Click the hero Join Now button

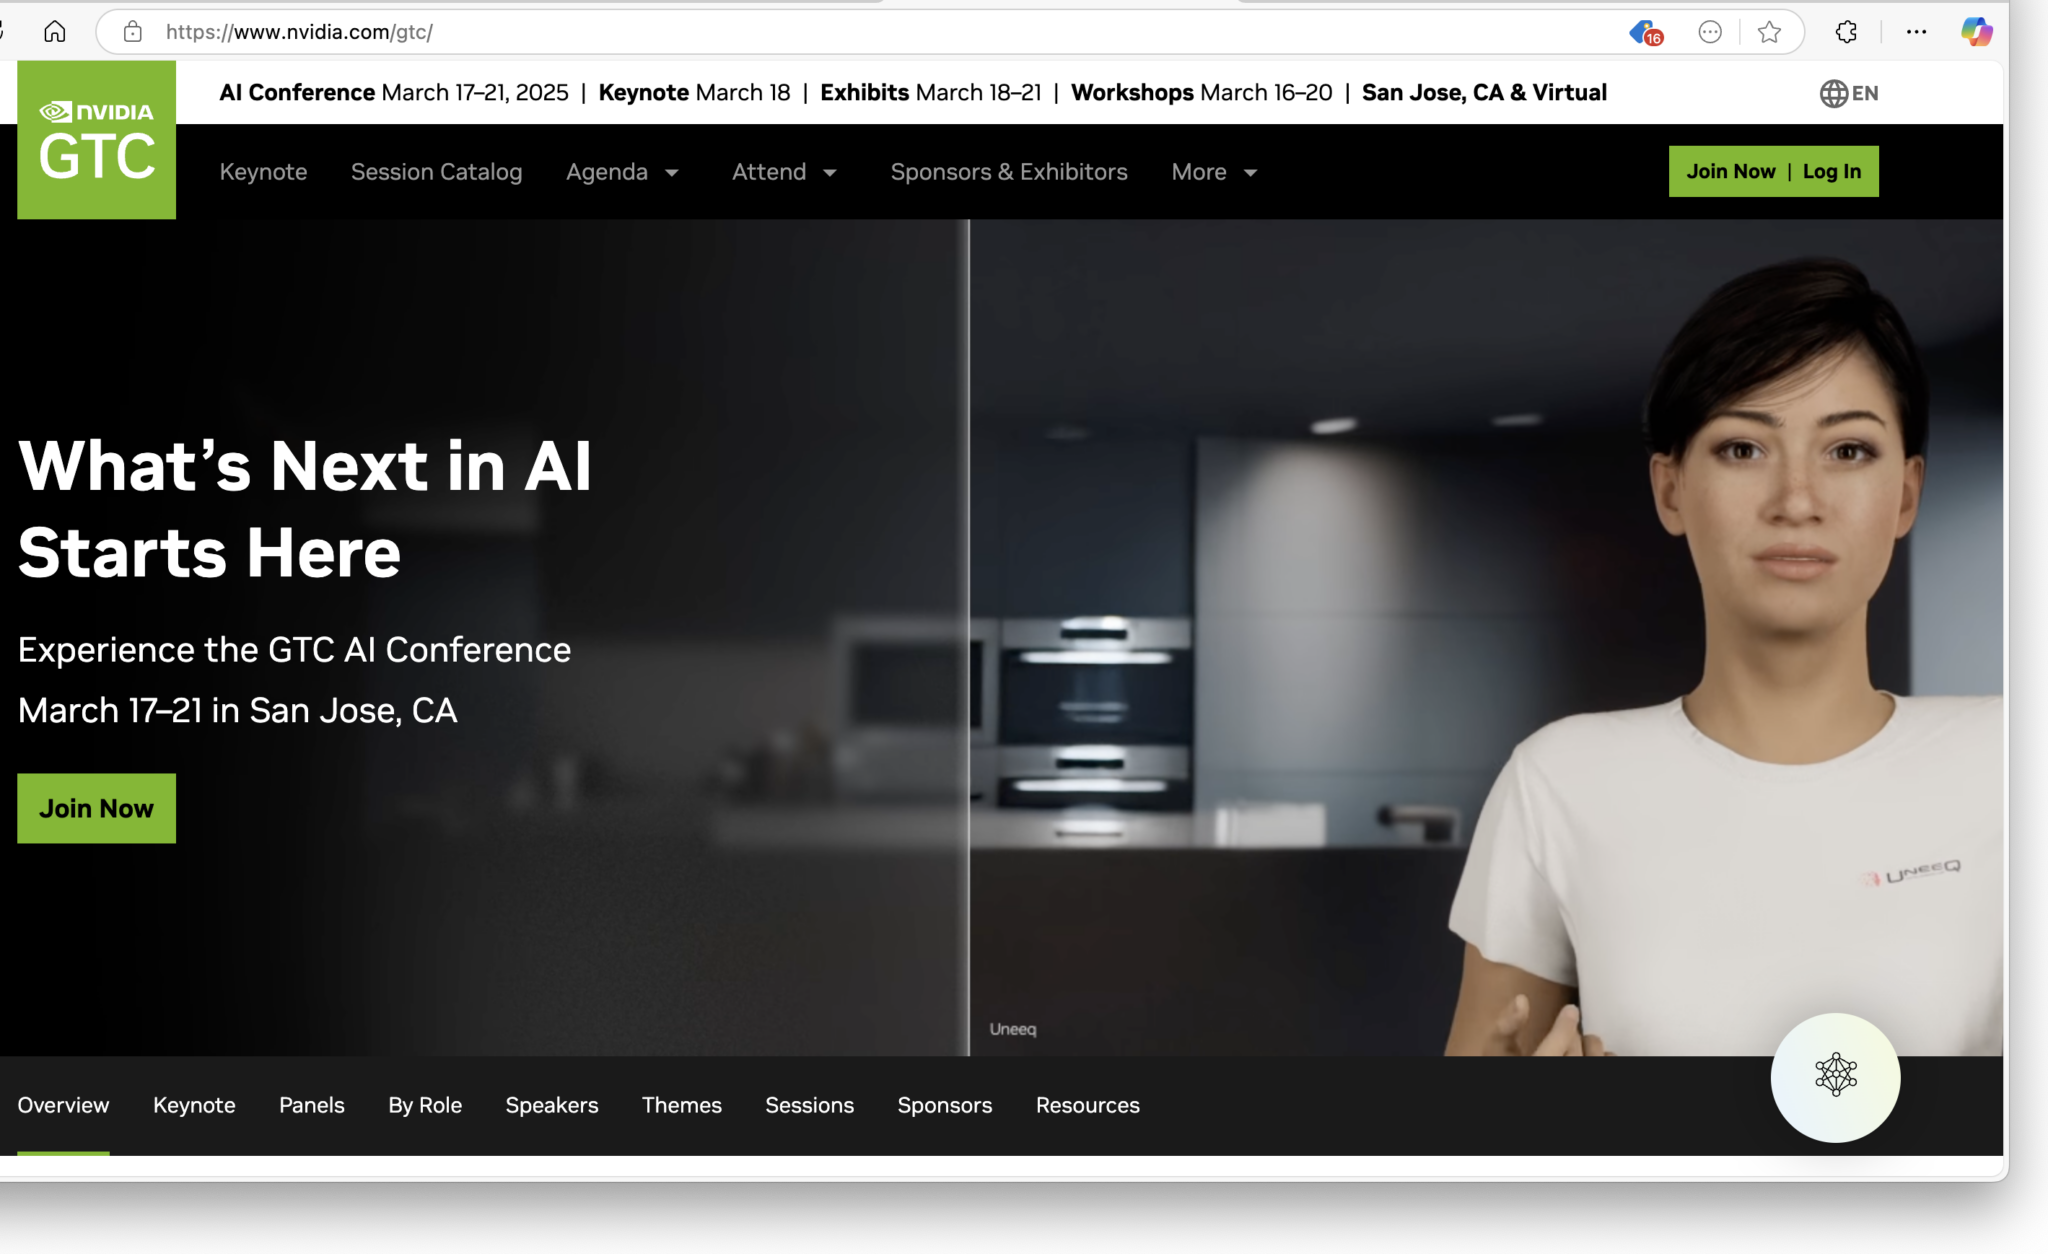click(x=96, y=808)
